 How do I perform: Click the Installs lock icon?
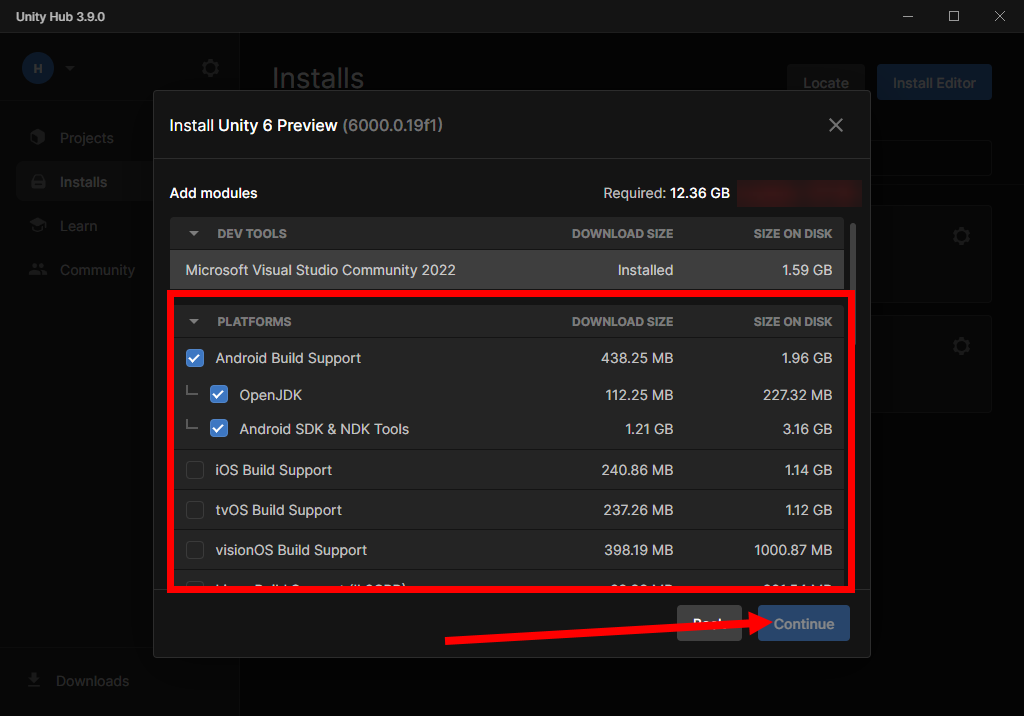39,182
